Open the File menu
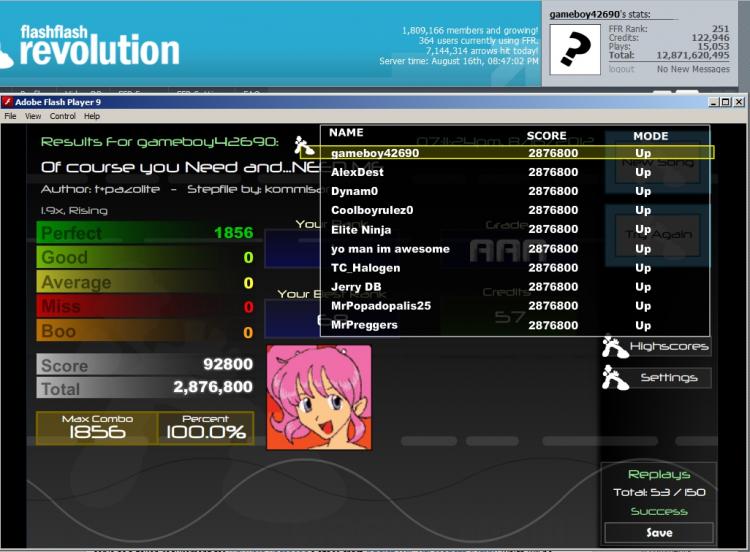Screen dimensions: 750x552 [x=10, y=116]
